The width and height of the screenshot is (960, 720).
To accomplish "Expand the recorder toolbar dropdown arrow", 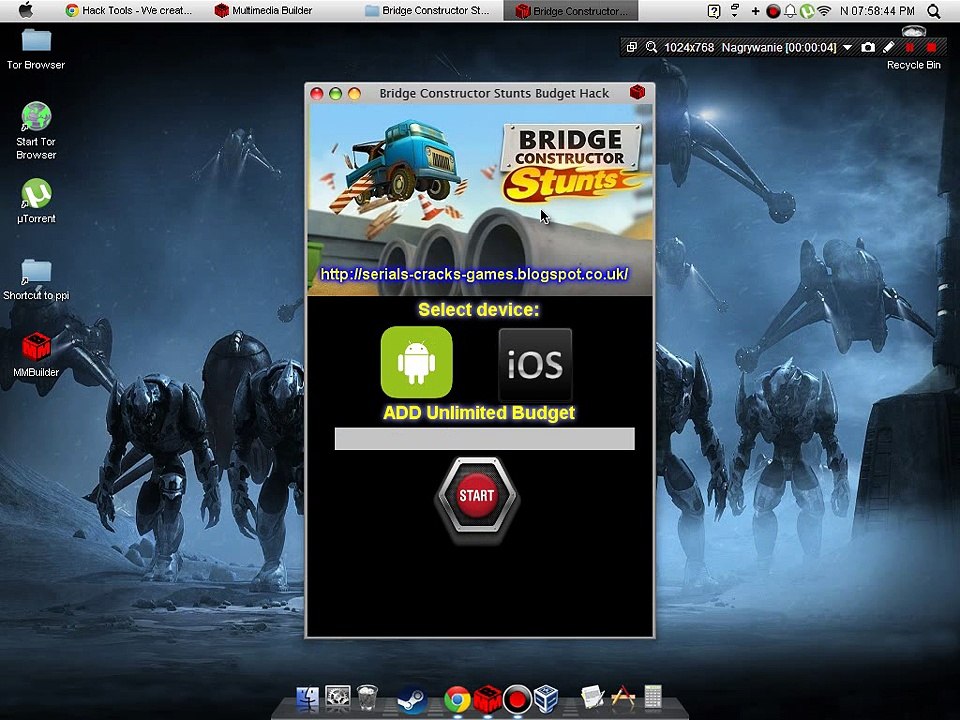I will point(847,47).
